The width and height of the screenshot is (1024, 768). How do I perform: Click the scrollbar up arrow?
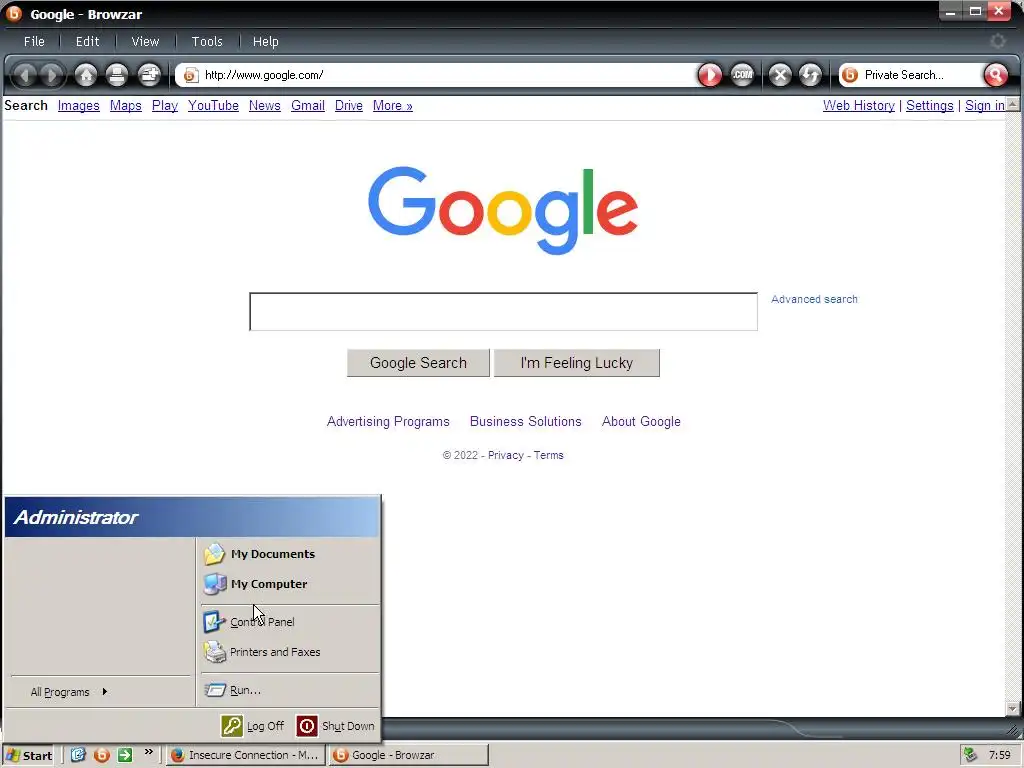point(1013,104)
